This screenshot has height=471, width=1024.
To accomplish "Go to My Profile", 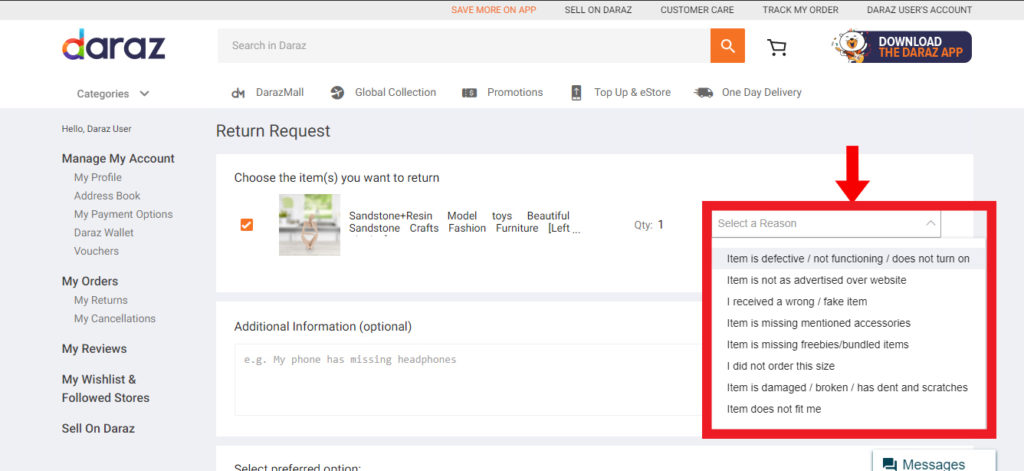I will click(x=98, y=178).
